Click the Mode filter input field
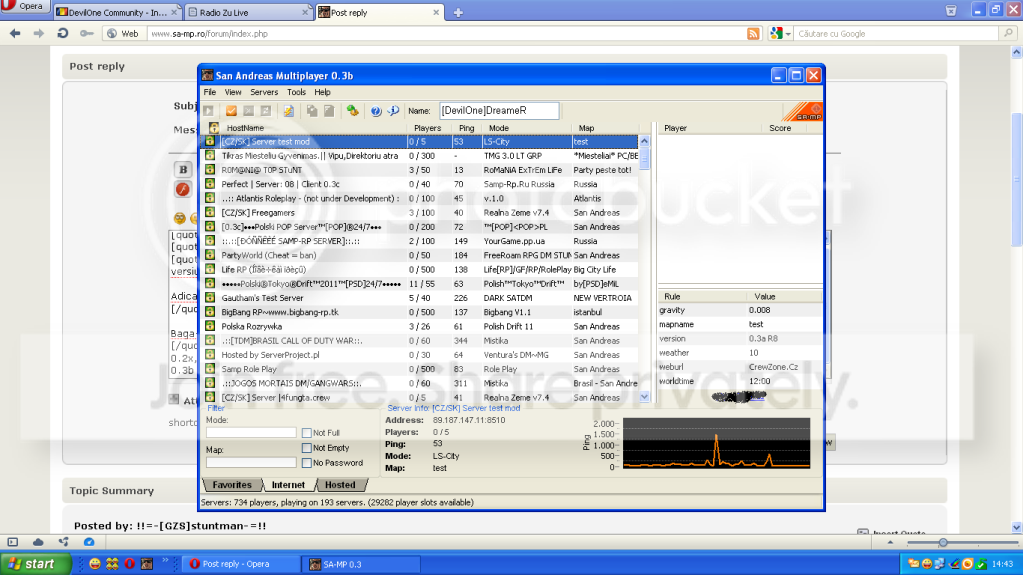 point(251,433)
